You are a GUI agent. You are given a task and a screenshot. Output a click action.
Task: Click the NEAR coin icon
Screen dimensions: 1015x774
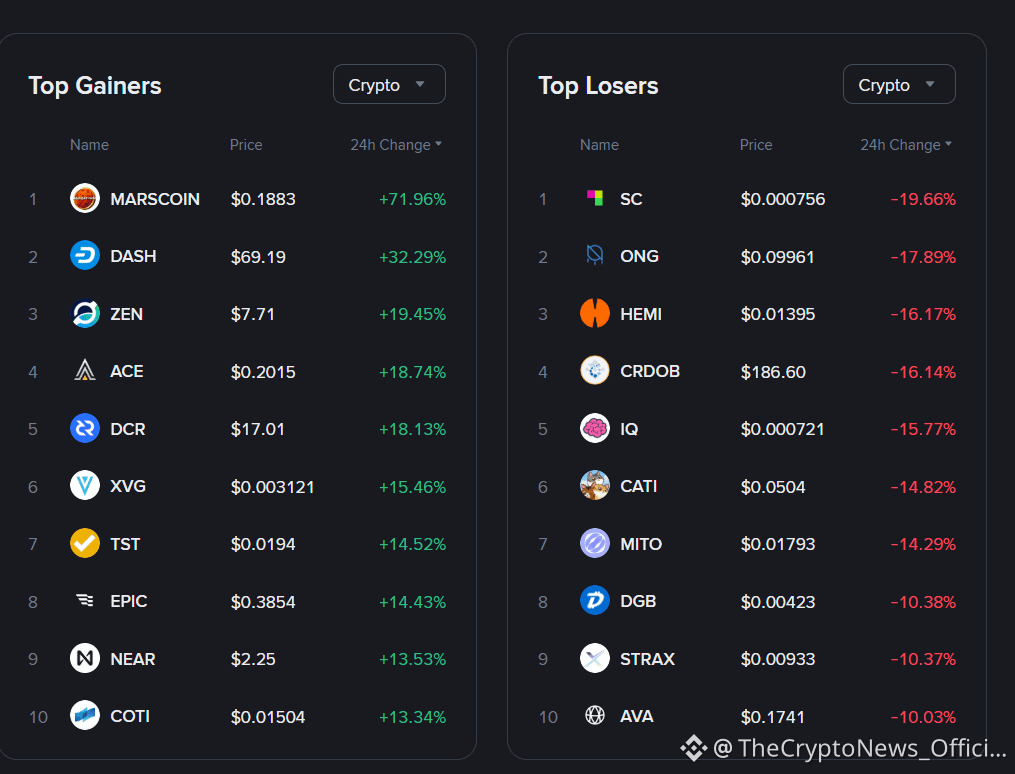tap(85, 658)
